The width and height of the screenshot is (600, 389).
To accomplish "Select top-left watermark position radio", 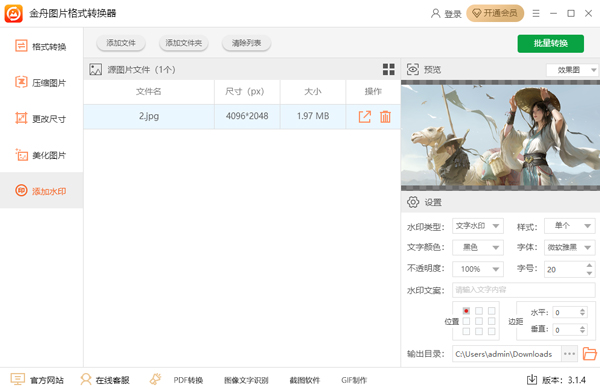I will 466,311.
